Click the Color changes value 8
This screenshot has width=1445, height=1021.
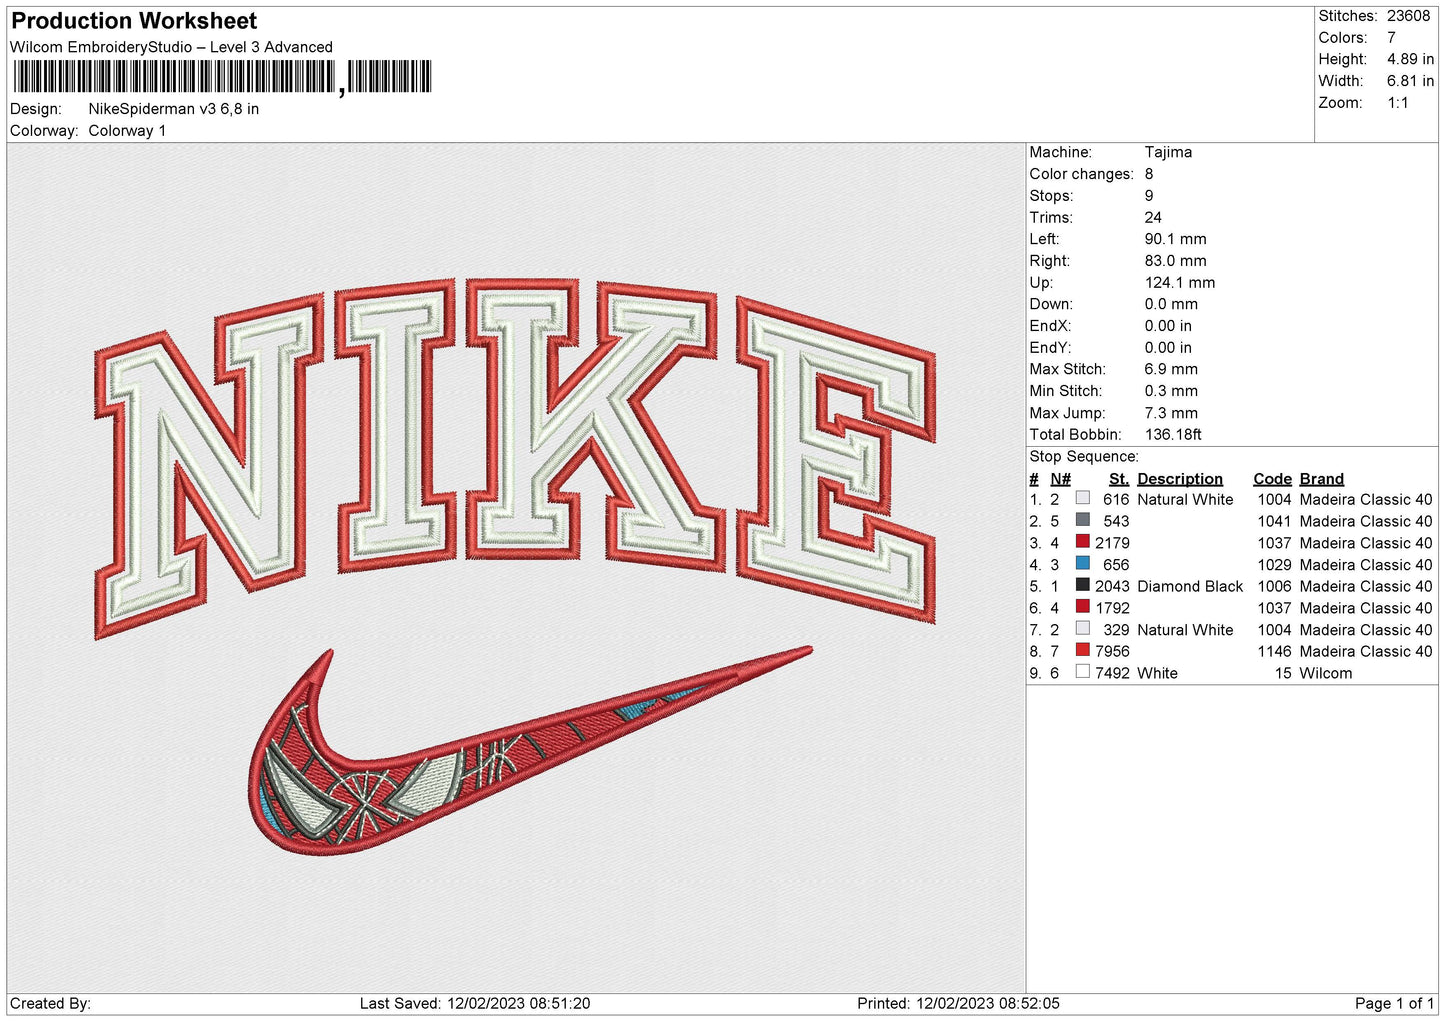pos(1149,174)
